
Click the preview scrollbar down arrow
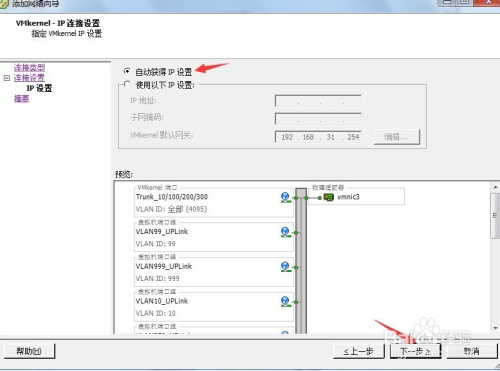[495, 328]
